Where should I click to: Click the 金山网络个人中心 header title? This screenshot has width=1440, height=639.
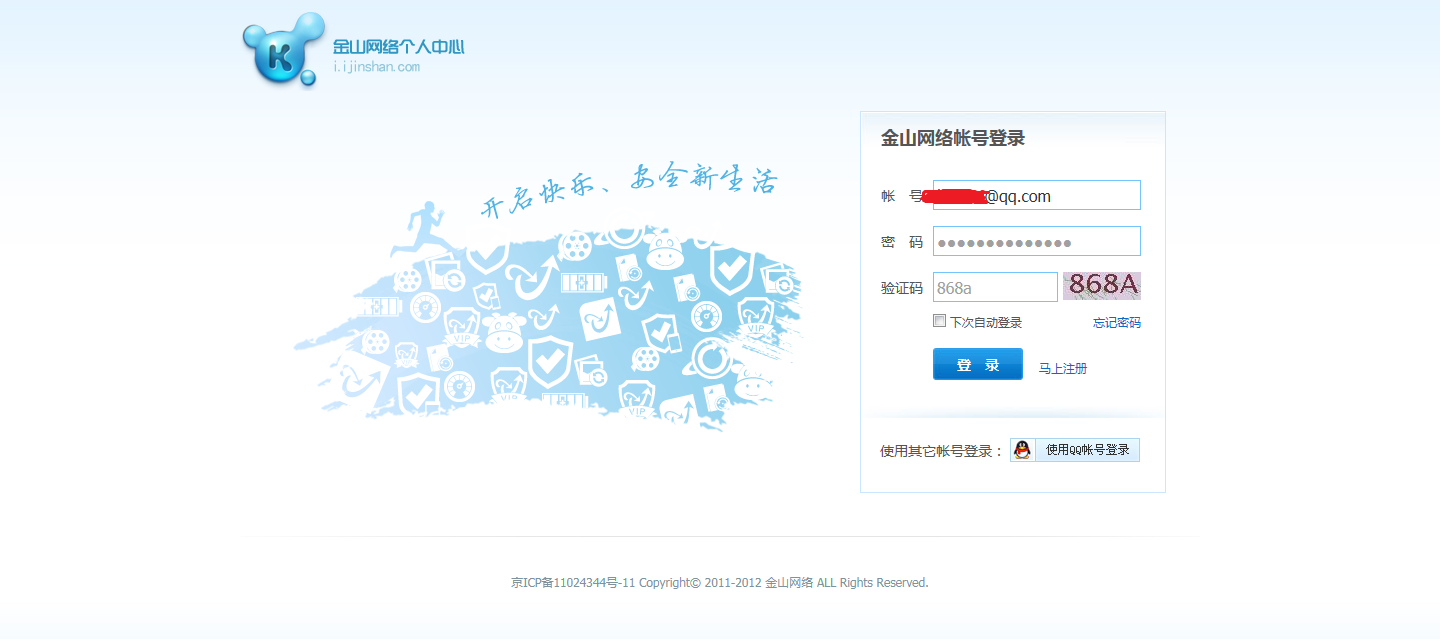[399, 47]
